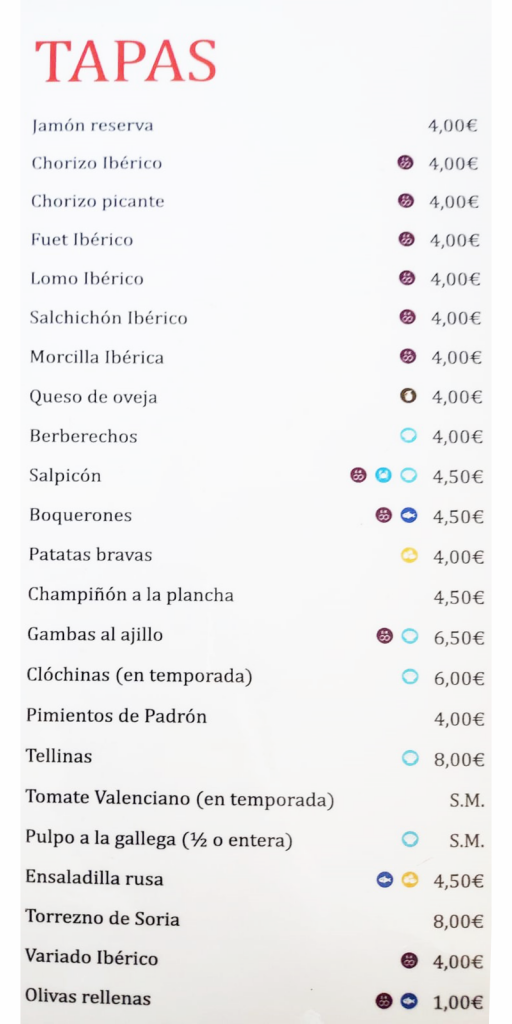Select the Jamón reserva item
This screenshot has width=512, height=1024.
pyautogui.click(x=92, y=125)
